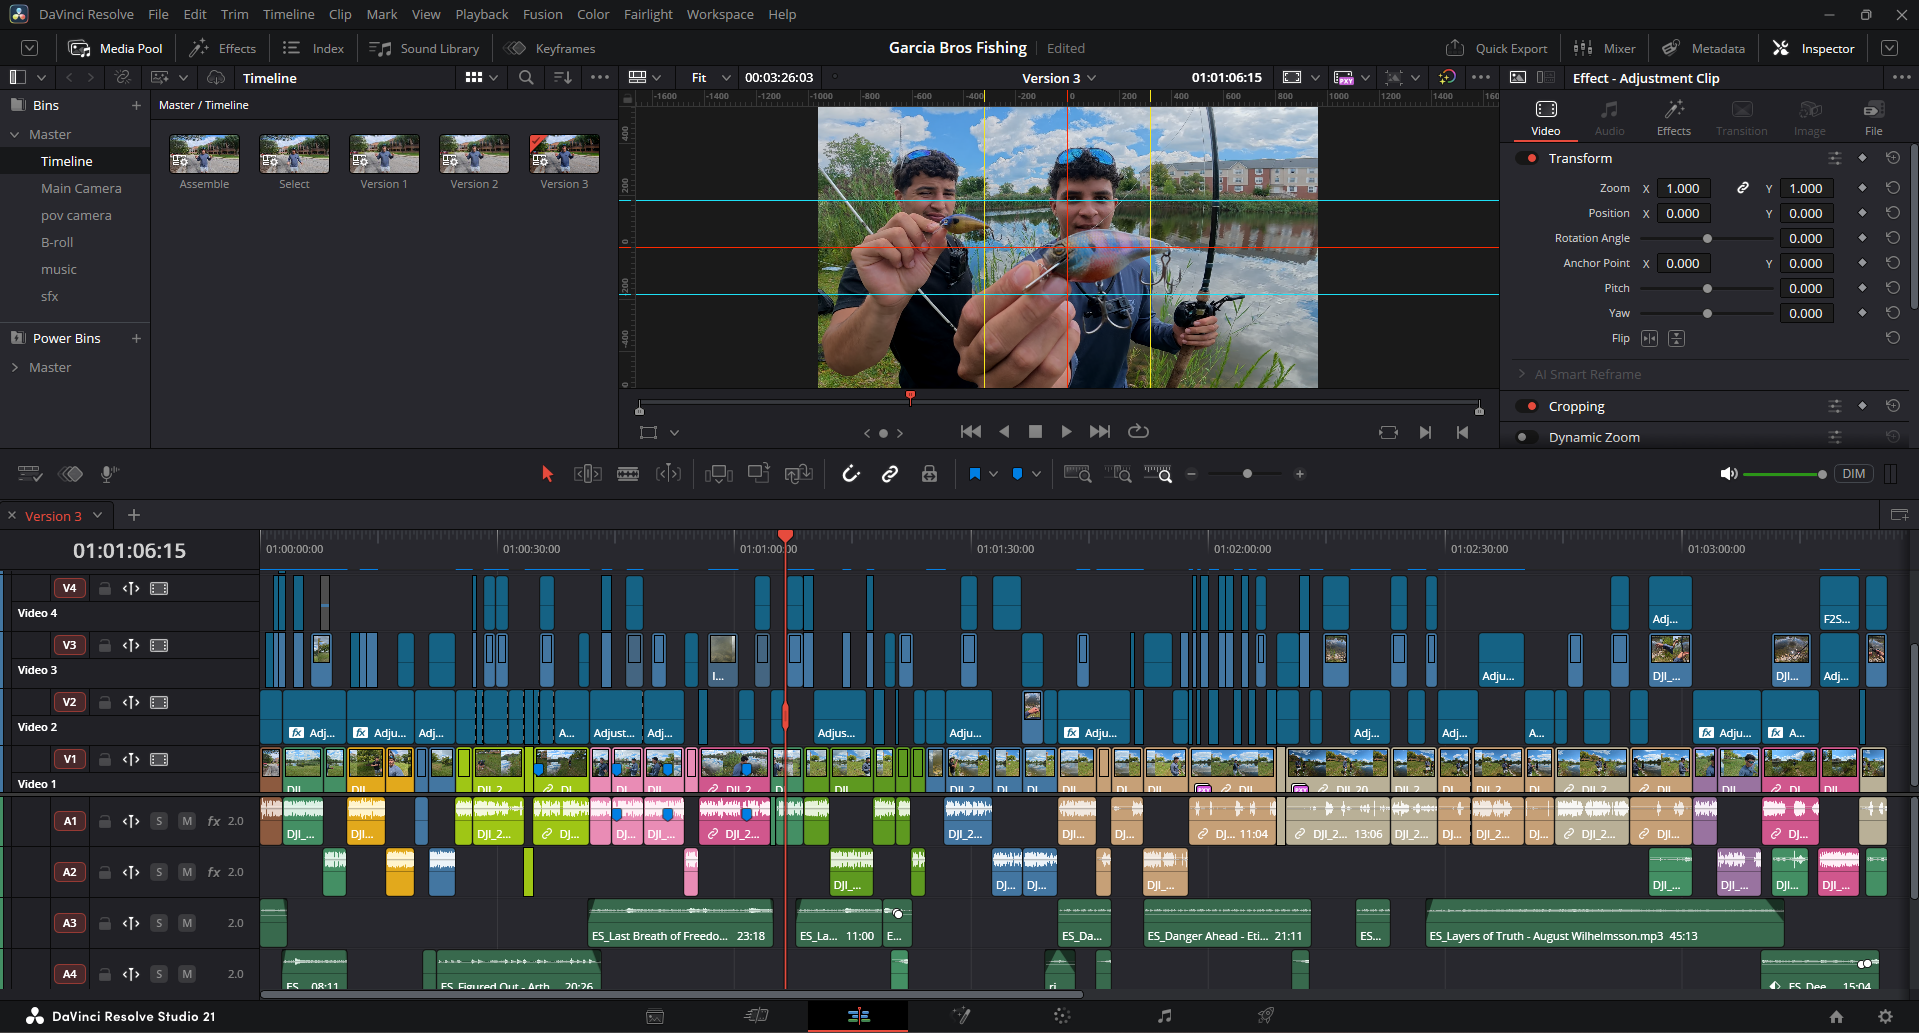Toggle viewer Loop playback
1919x1033 pixels.
click(1138, 431)
